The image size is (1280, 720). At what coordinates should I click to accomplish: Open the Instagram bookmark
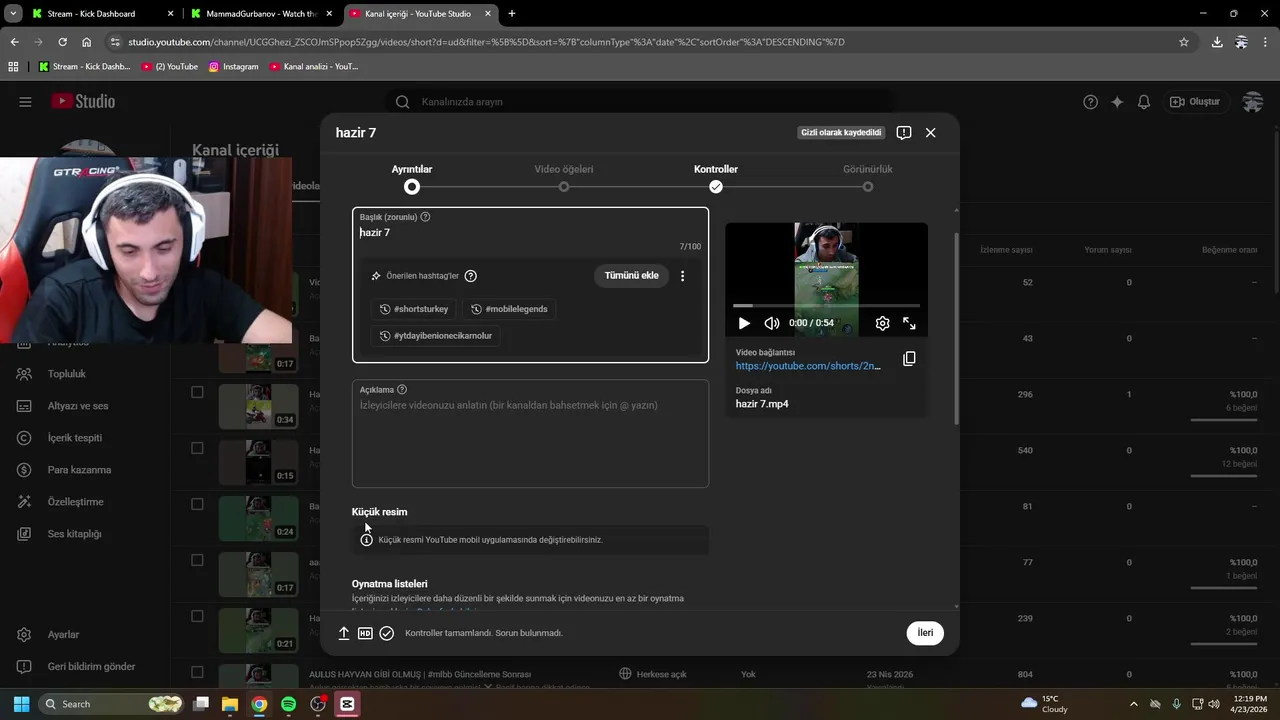(x=233, y=67)
